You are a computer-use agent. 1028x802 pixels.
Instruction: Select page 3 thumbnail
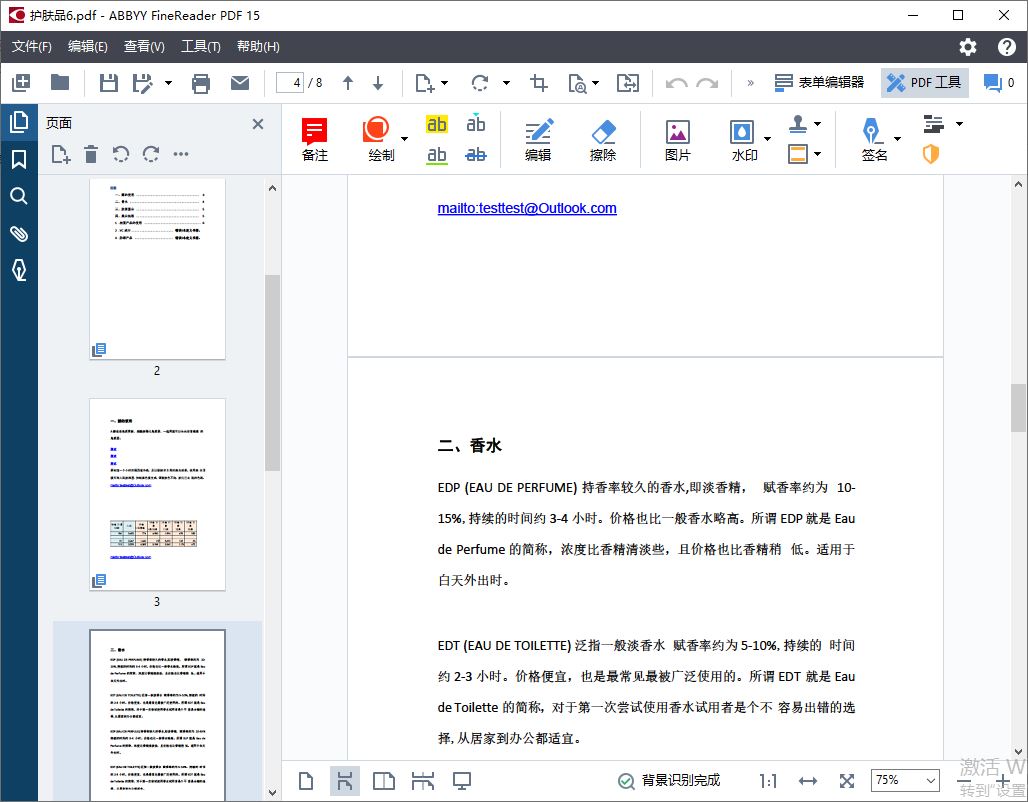click(x=157, y=494)
